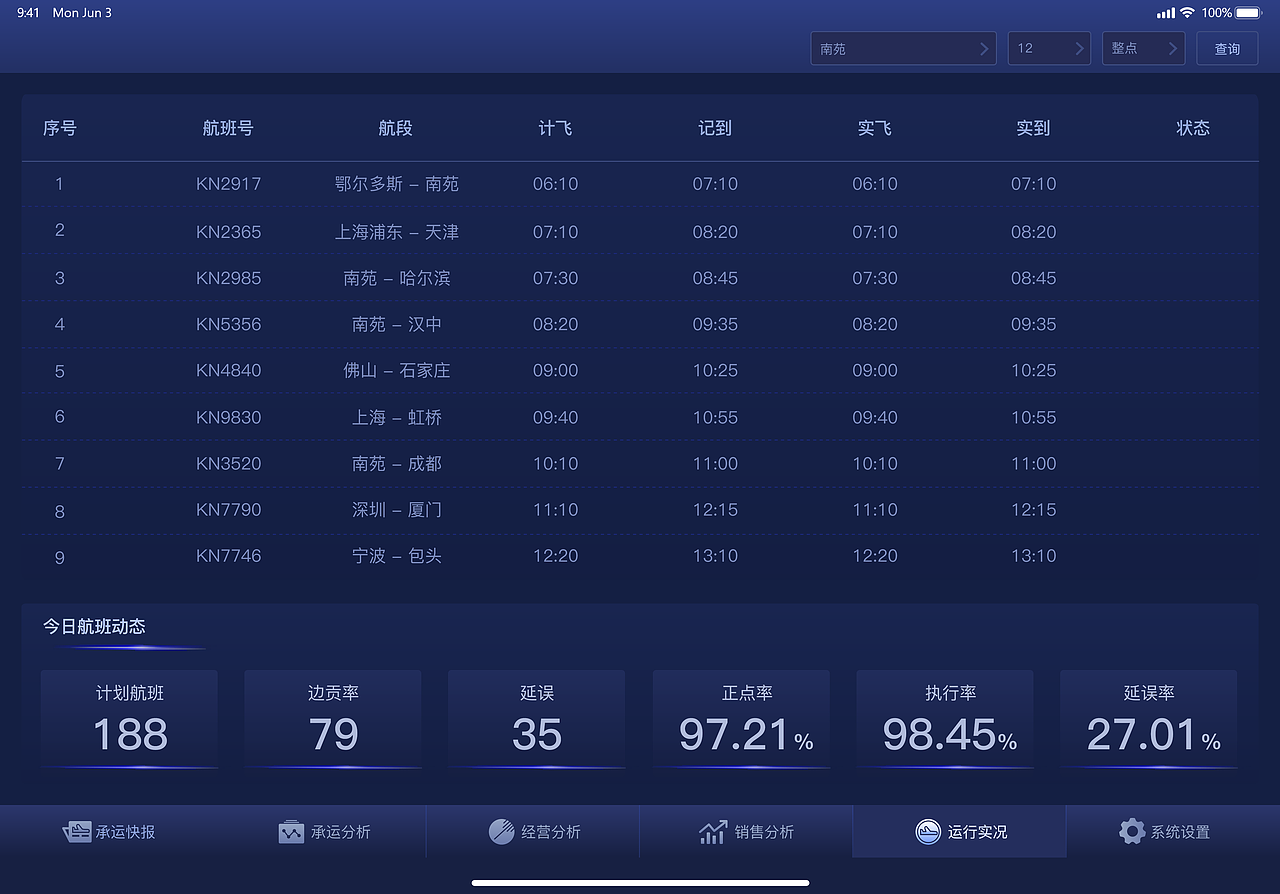
Task: Select flight KN7790
Action: pyautogui.click(x=228, y=509)
